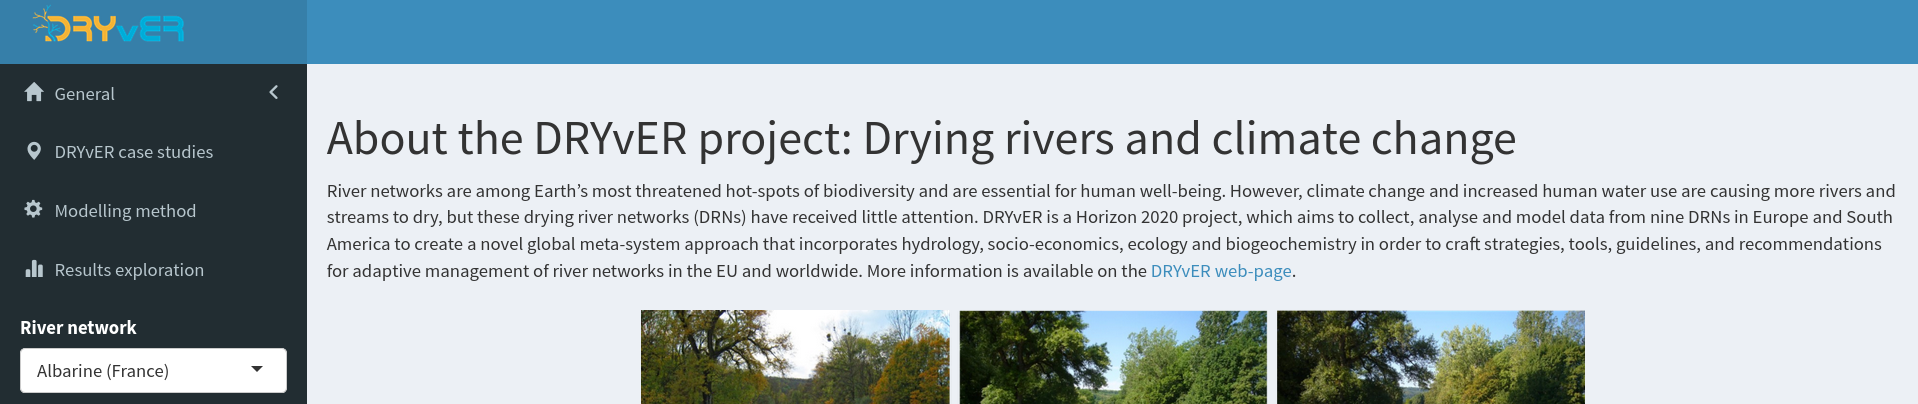Click the bar chart icon for Results exploration
Screen dimensions: 1918x404
34,268
